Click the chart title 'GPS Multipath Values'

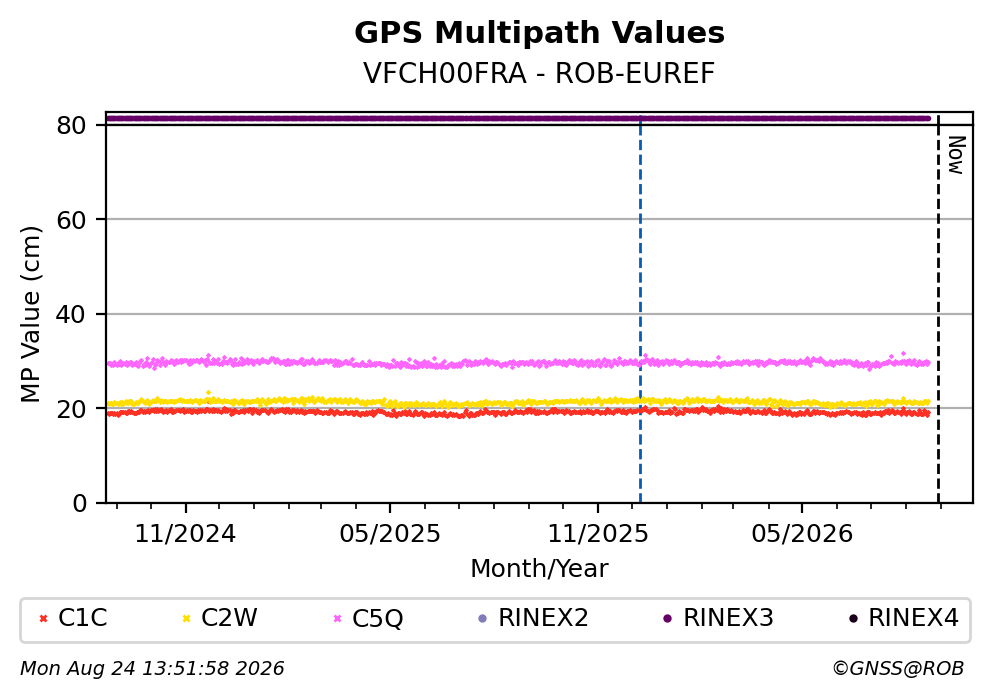point(539,33)
